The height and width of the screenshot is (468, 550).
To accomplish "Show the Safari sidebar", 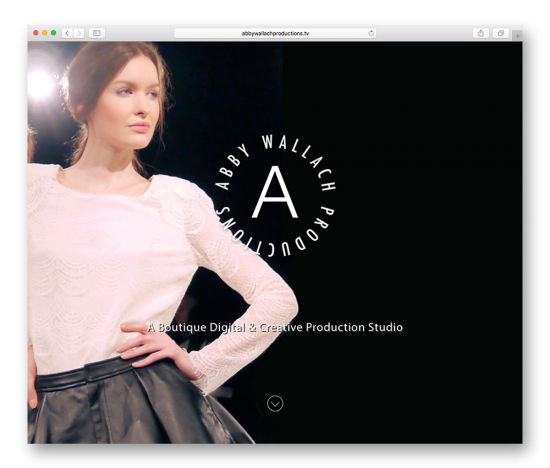I will [97, 33].
